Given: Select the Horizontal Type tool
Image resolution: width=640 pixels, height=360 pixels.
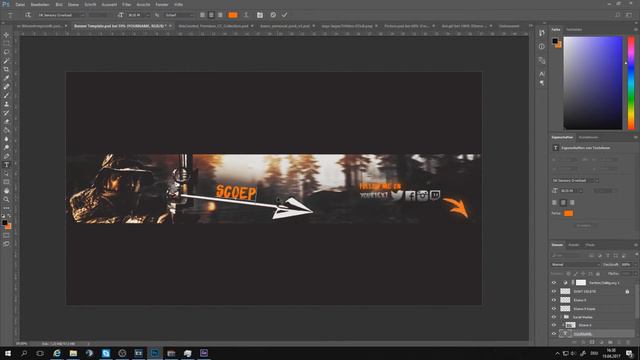Looking at the screenshot, I should (6, 164).
